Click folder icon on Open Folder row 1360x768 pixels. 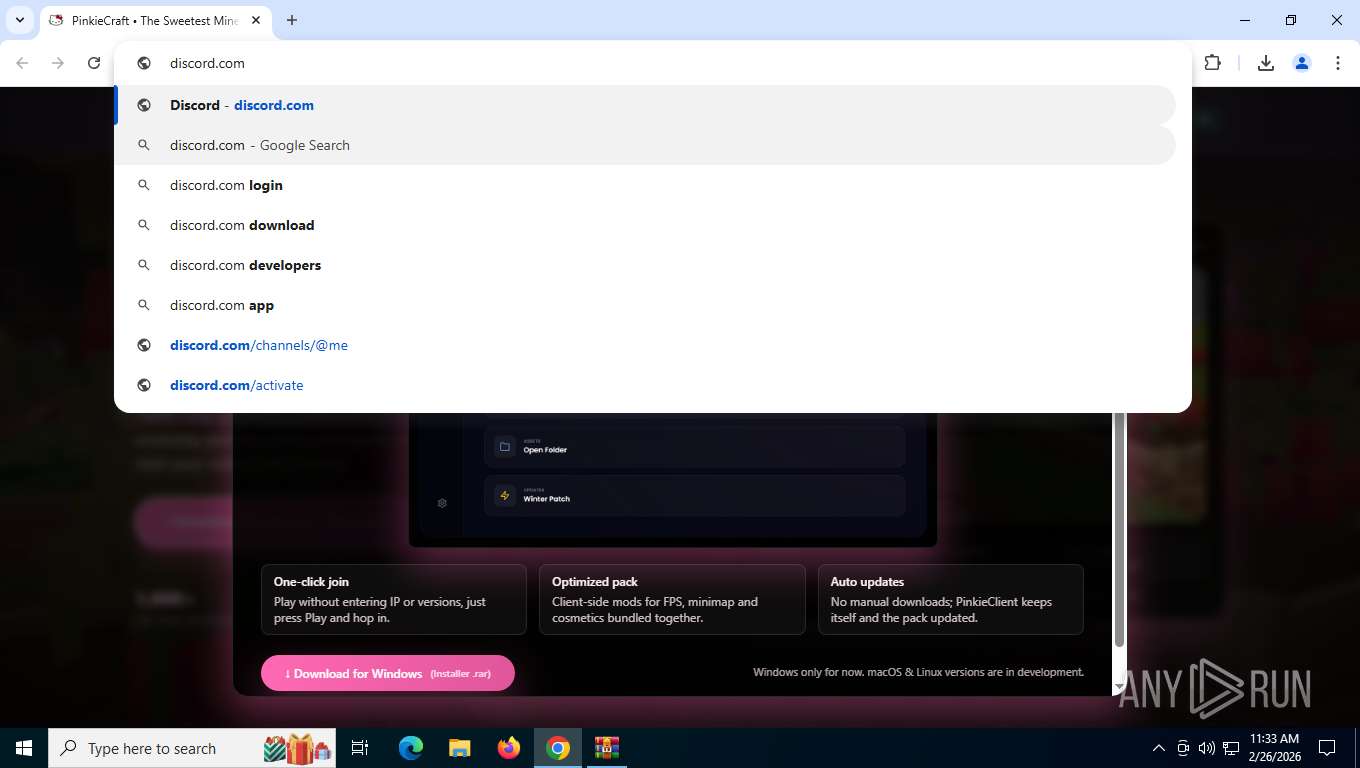click(505, 447)
